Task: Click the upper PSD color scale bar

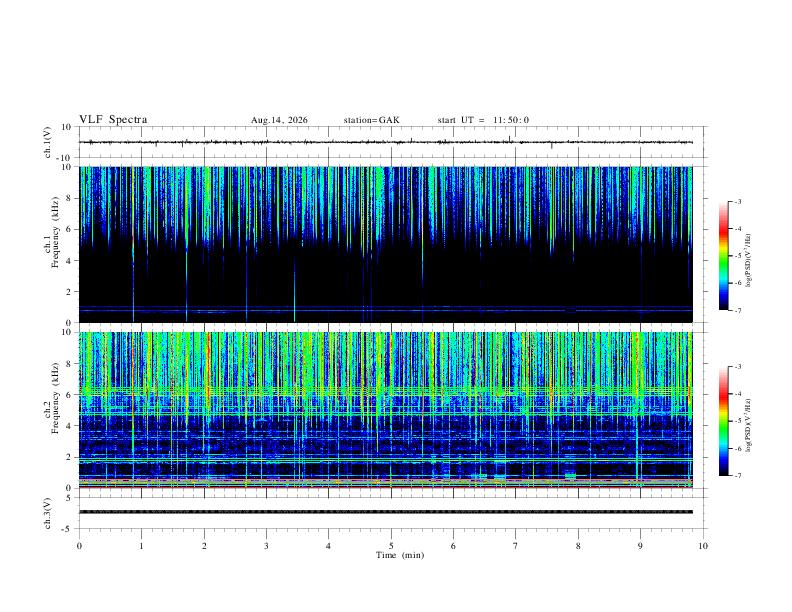Action: [724, 256]
